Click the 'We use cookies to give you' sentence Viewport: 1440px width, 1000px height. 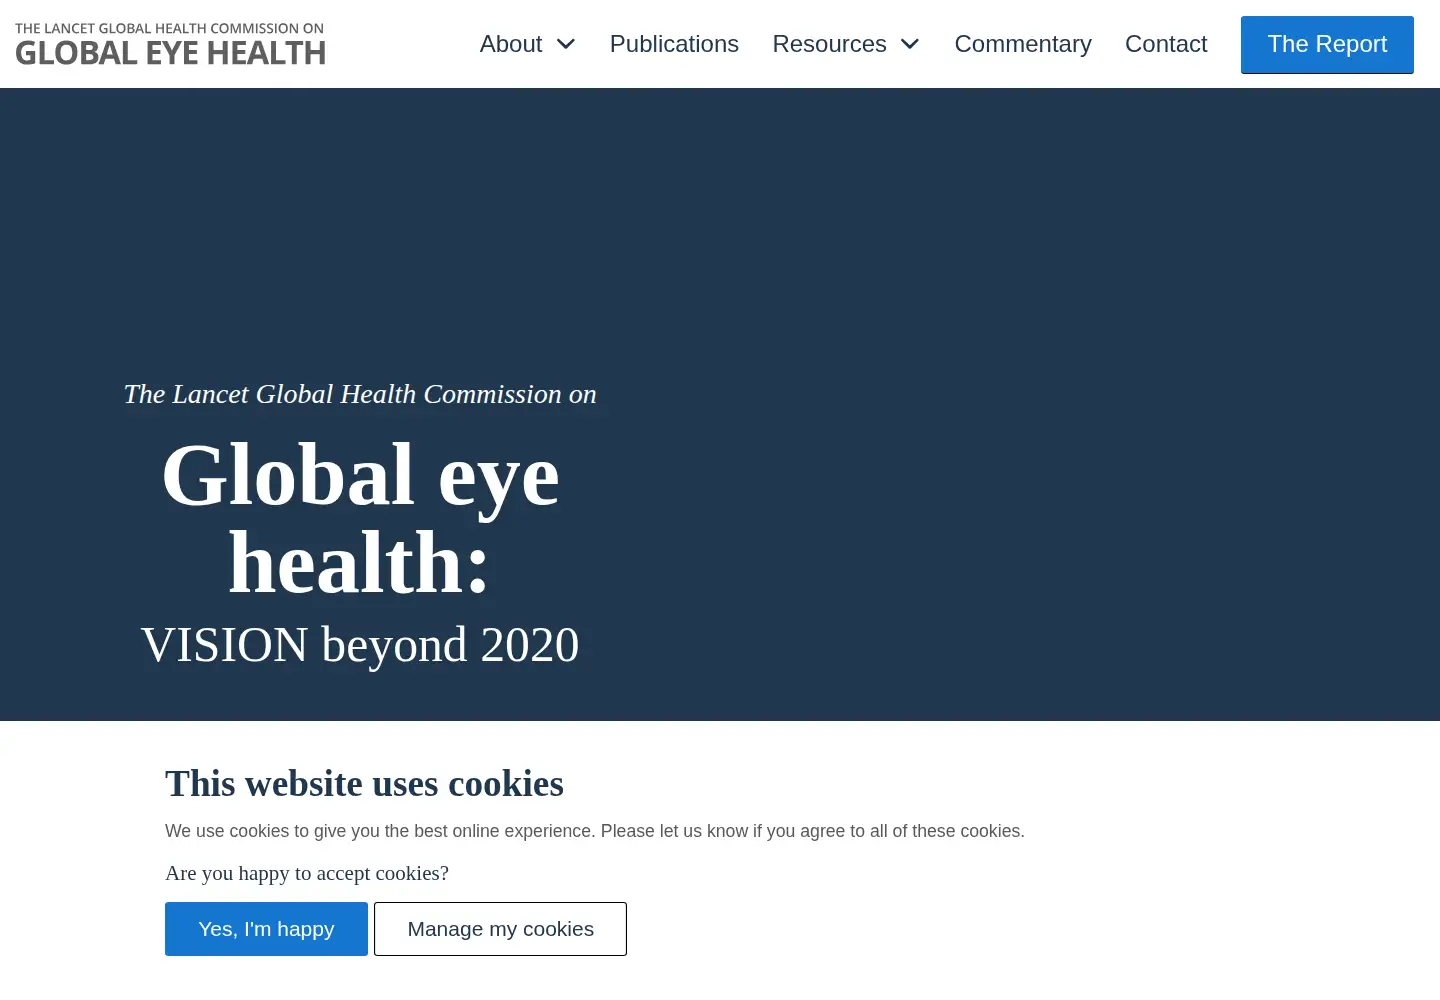[x=595, y=831]
